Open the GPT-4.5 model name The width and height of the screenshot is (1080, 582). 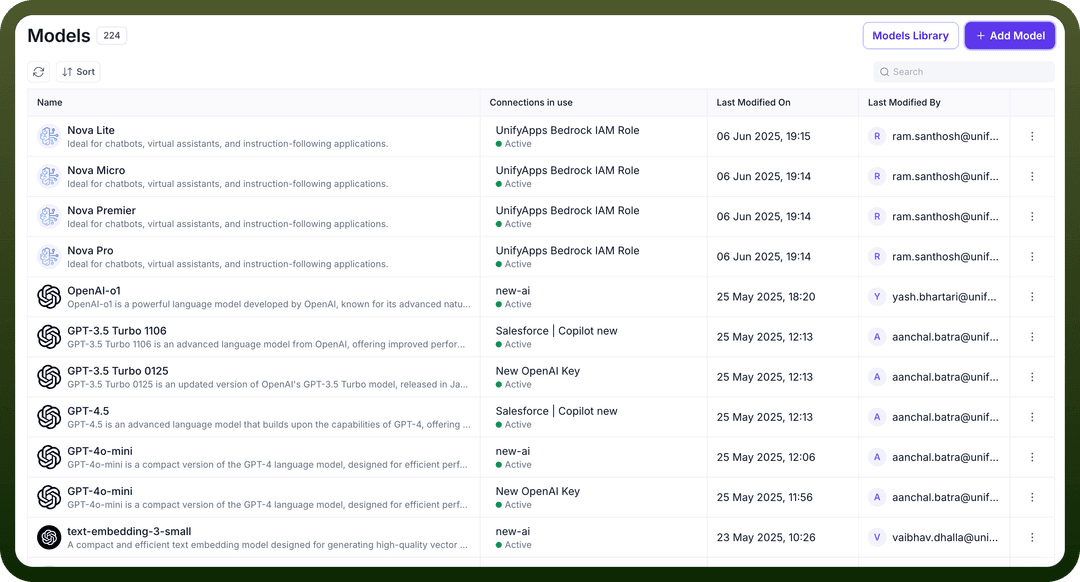click(88, 410)
